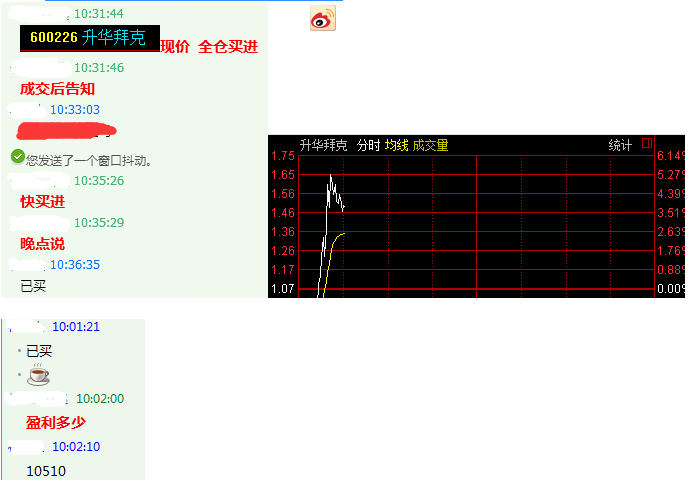Click the window shake notice 您发送了一个窗口抖动

tap(89, 160)
